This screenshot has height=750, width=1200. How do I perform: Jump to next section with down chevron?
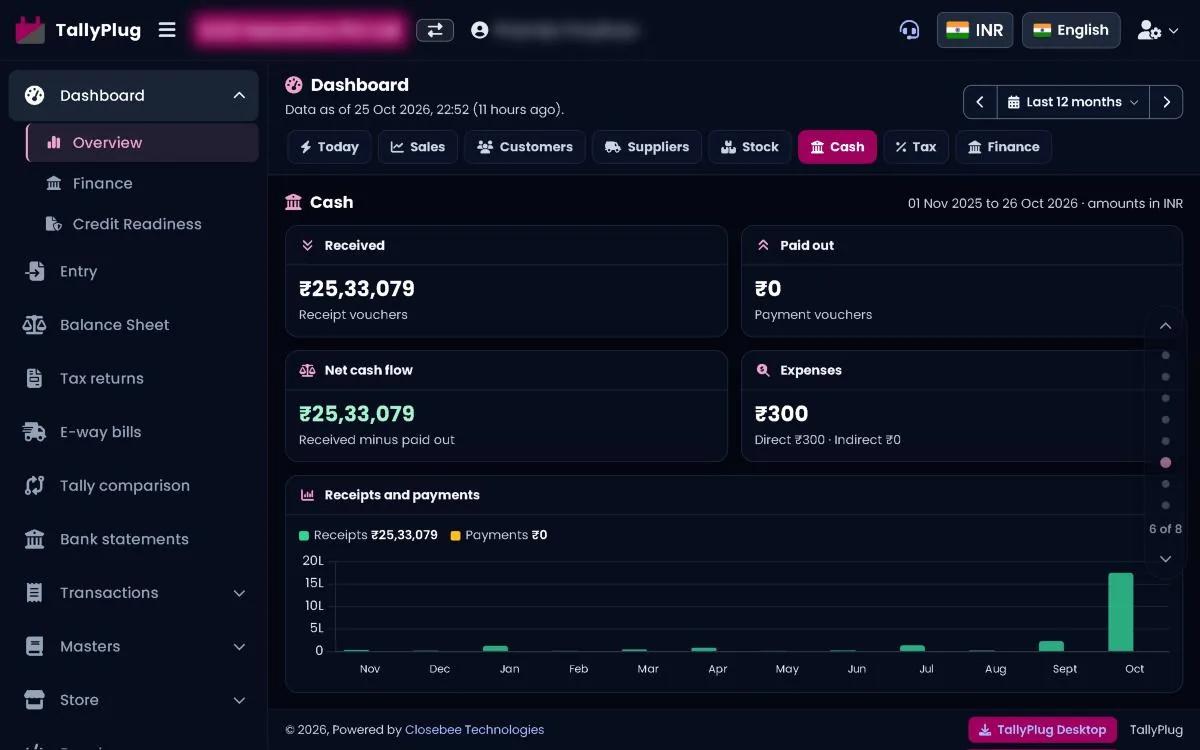click(1165, 559)
